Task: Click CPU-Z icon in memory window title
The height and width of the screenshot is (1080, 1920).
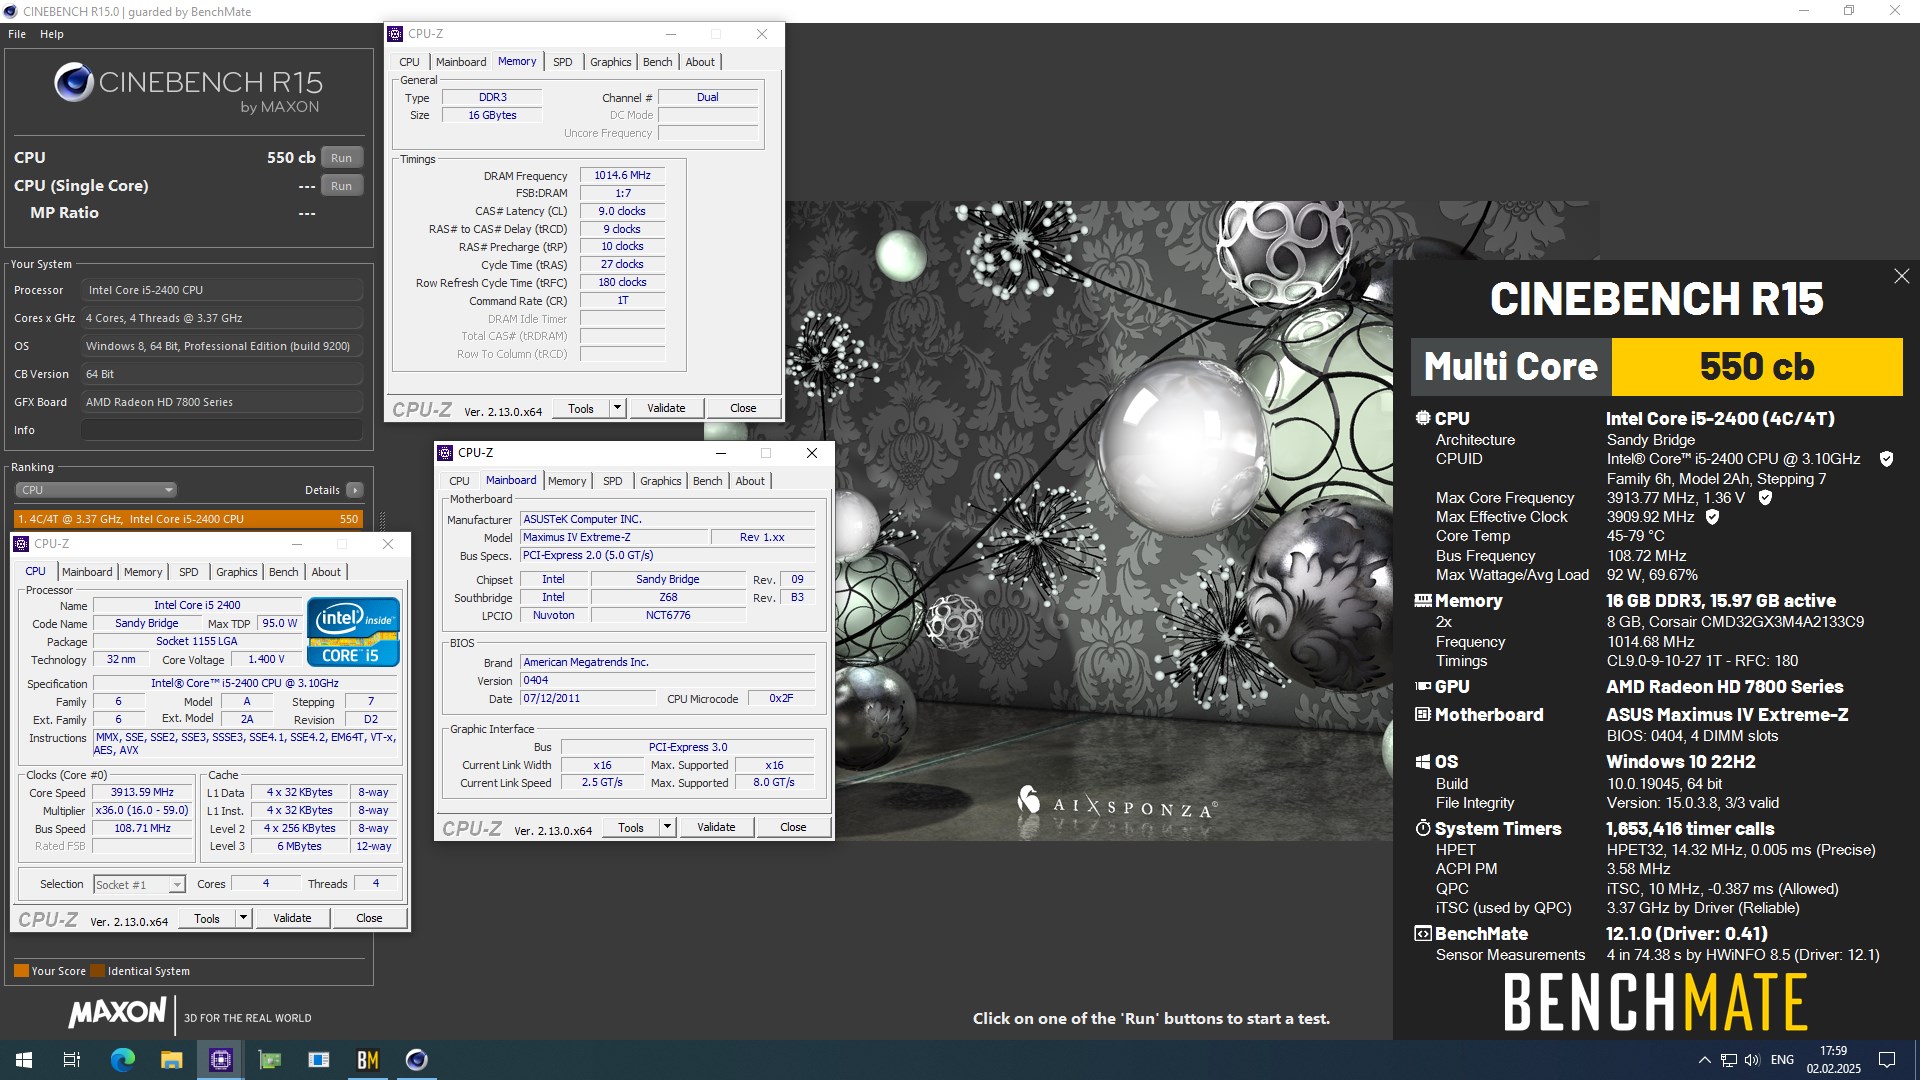Action: click(x=395, y=33)
